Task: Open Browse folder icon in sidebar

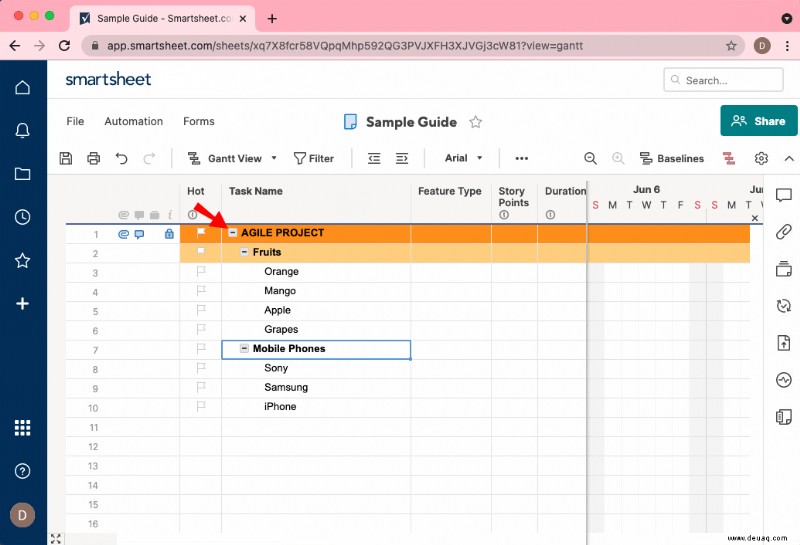Action: (22, 174)
